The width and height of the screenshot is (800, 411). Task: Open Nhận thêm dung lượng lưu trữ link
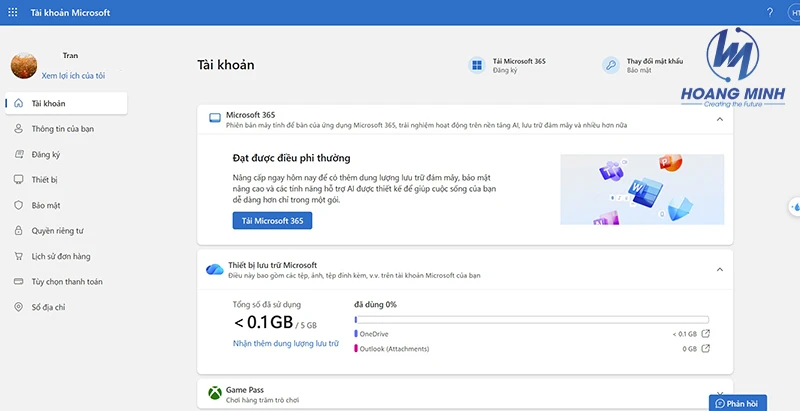pos(286,343)
